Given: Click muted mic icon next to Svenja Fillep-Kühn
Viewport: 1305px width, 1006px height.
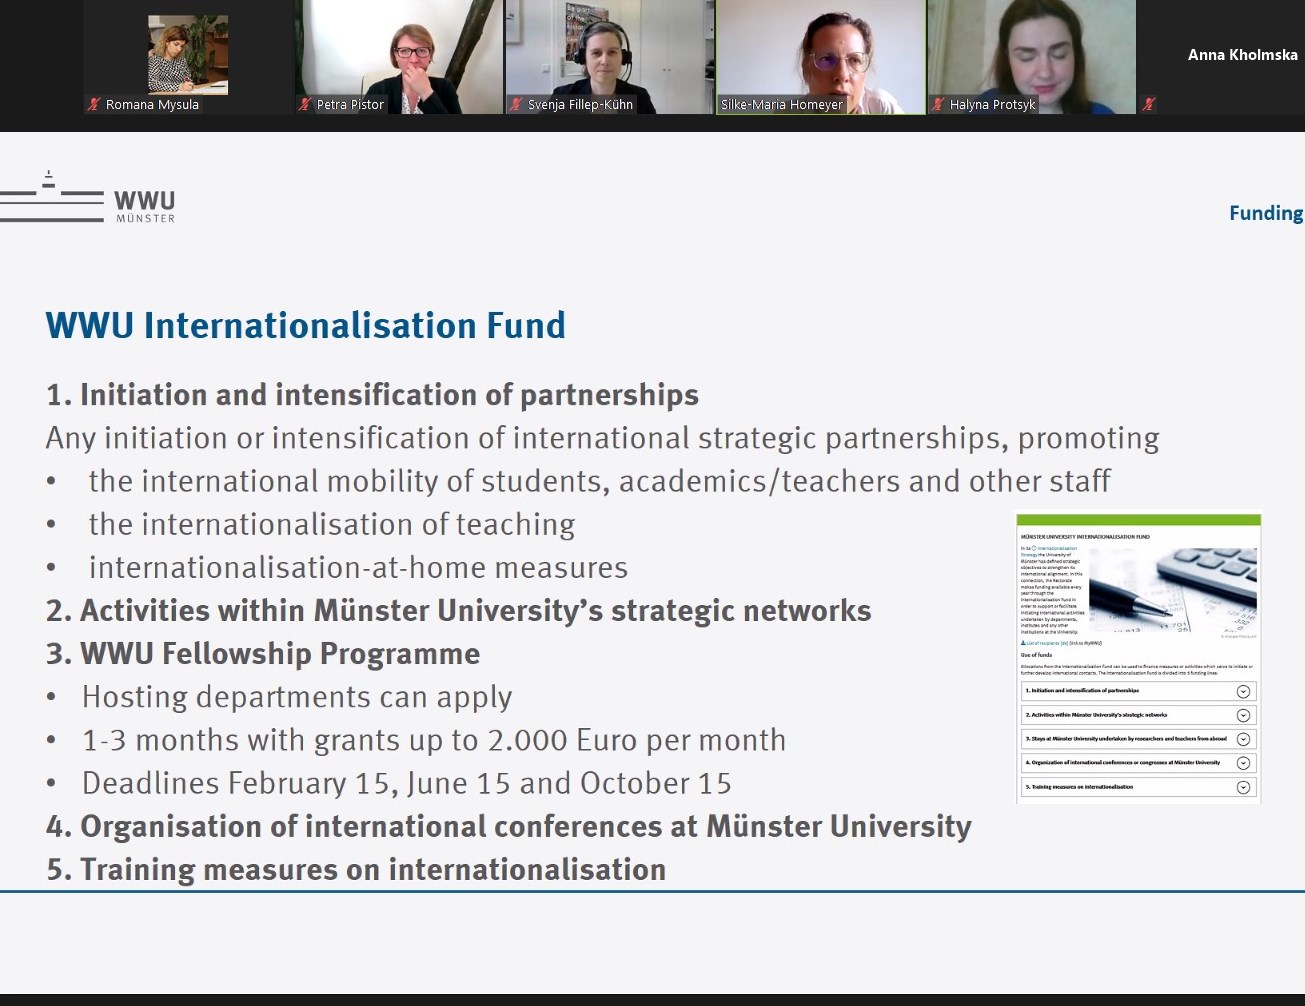Looking at the screenshot, I should click(516, 104).
